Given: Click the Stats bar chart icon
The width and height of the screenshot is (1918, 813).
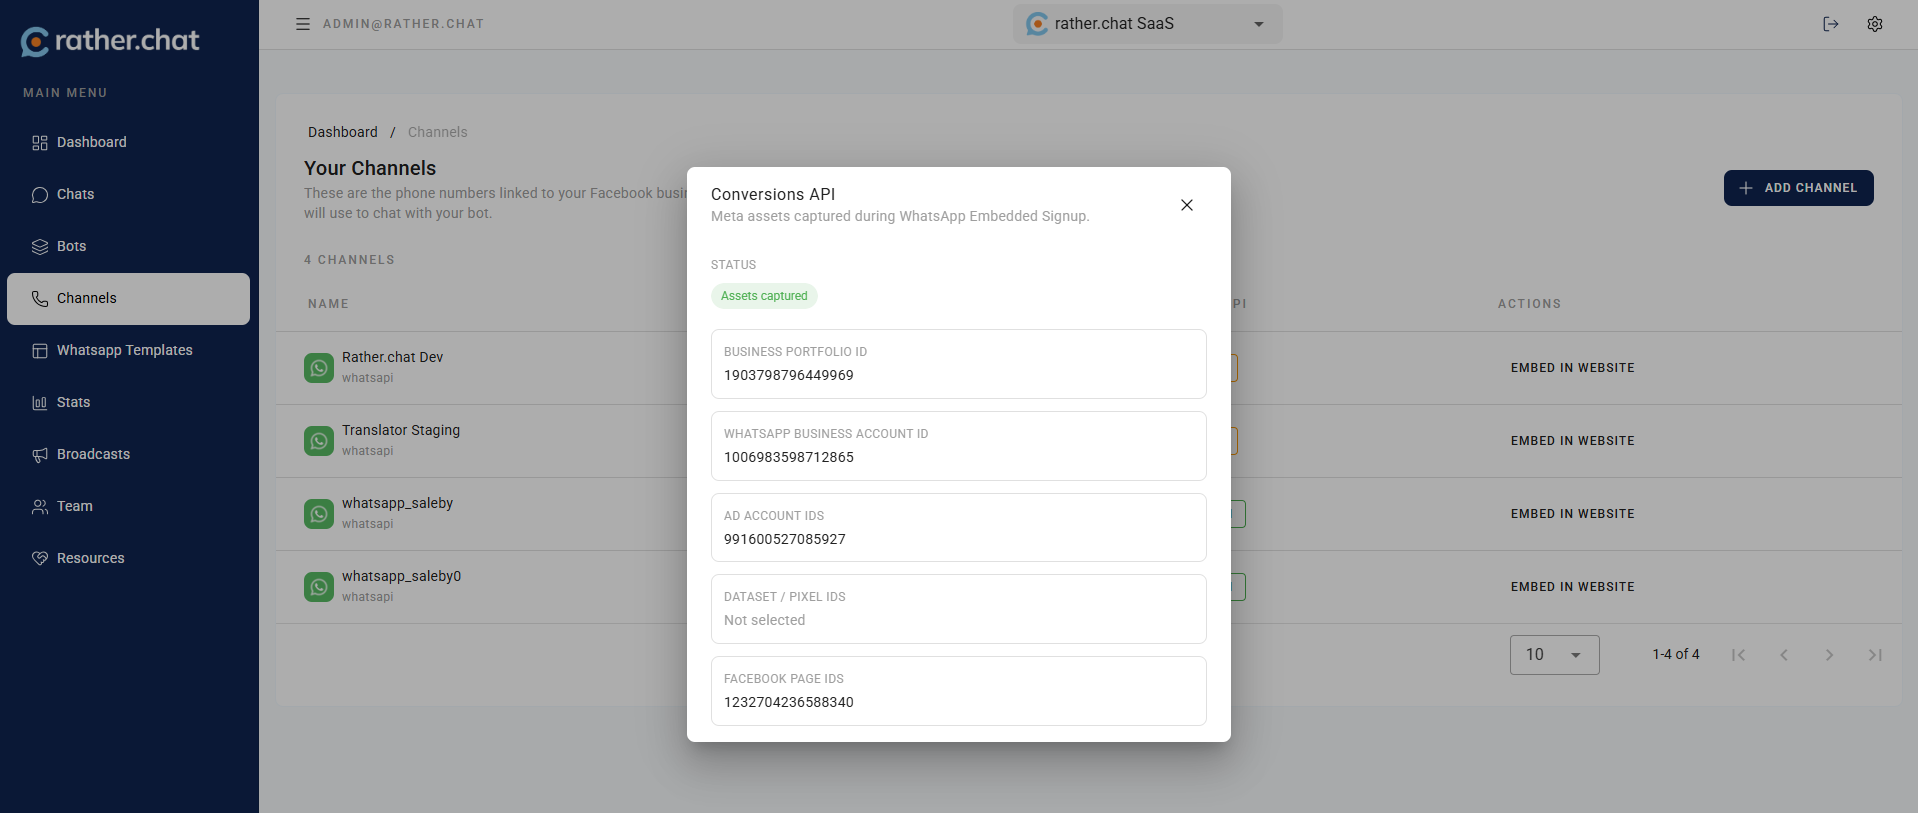Looking at the screenshot, I should [40, 403].
